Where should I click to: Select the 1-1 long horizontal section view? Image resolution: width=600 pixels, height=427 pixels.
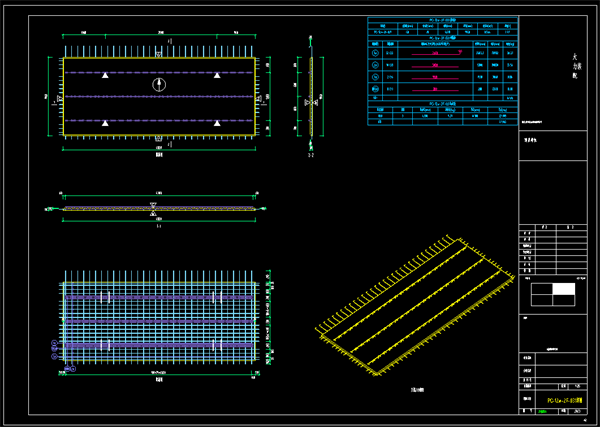tap(156, 209)
